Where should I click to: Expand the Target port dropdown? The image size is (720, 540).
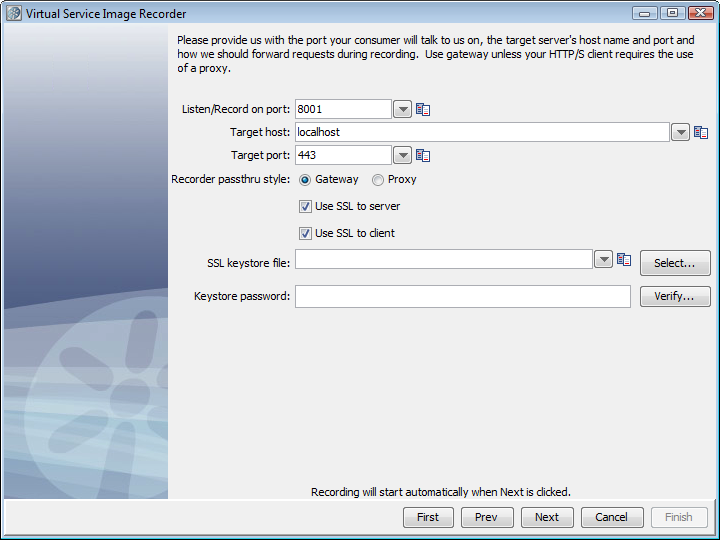click(403, 156)
